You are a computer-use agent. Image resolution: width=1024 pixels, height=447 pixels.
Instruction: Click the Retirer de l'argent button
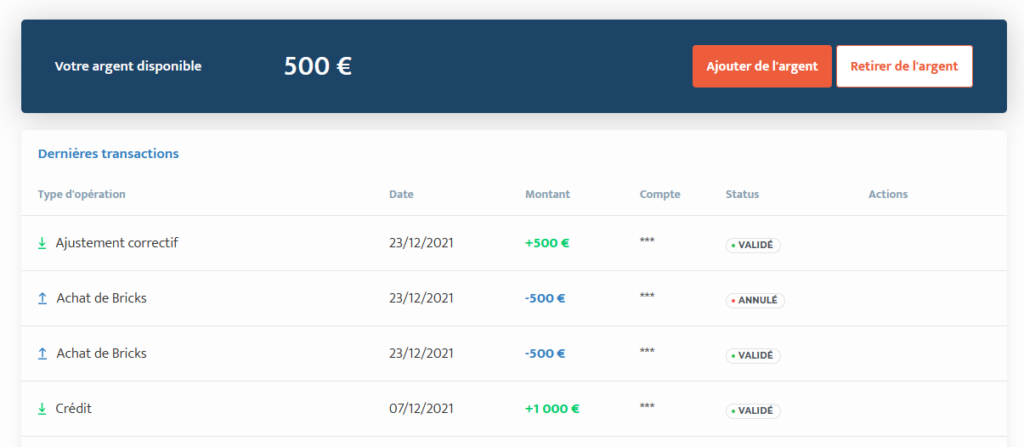tap(904, 66)
